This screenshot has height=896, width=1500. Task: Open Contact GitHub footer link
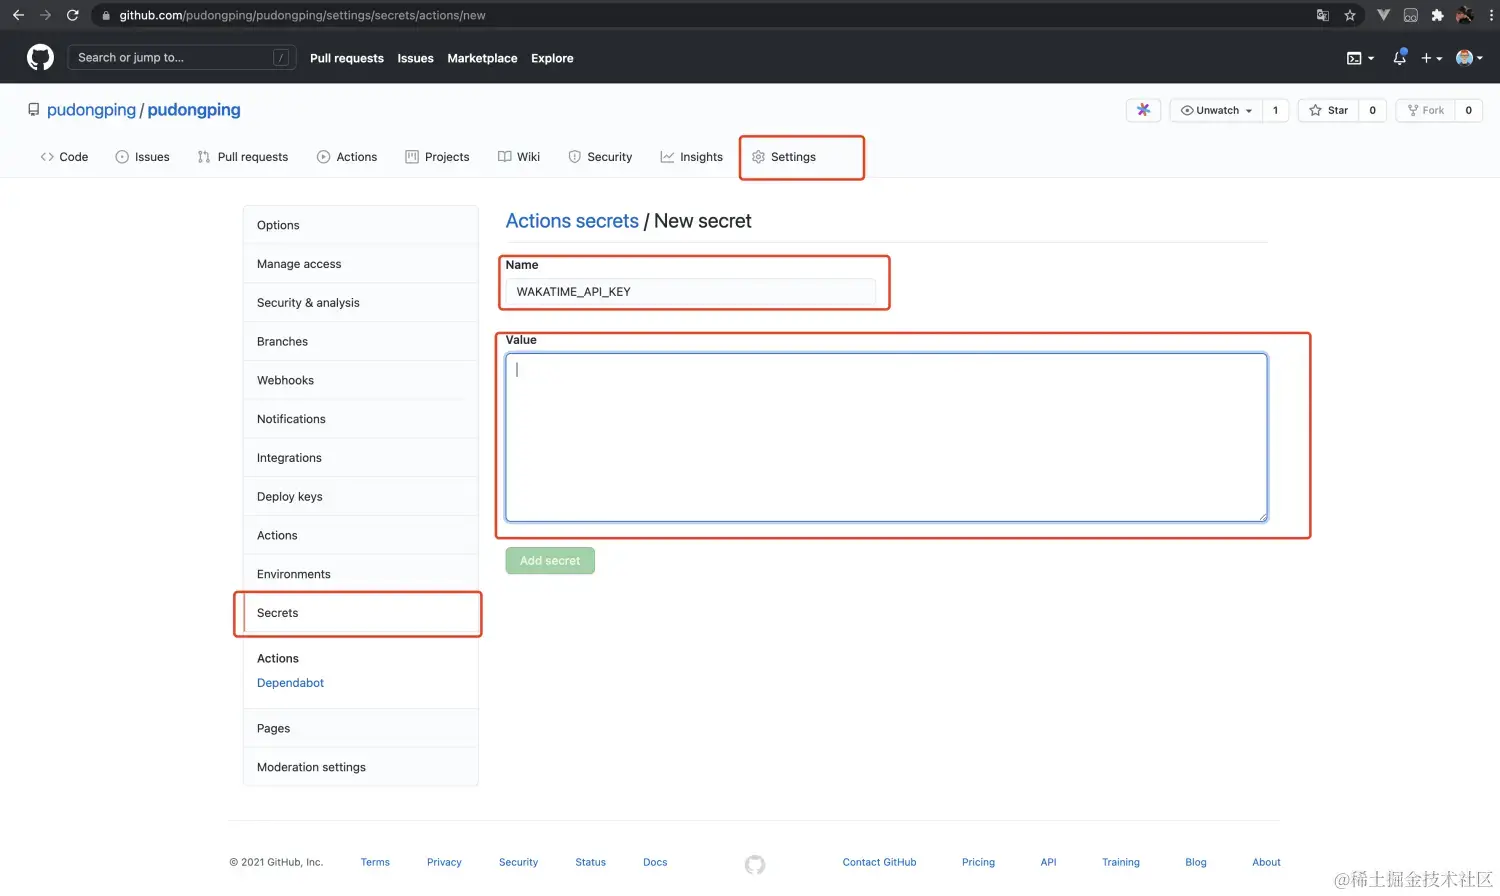click(879, 862)
